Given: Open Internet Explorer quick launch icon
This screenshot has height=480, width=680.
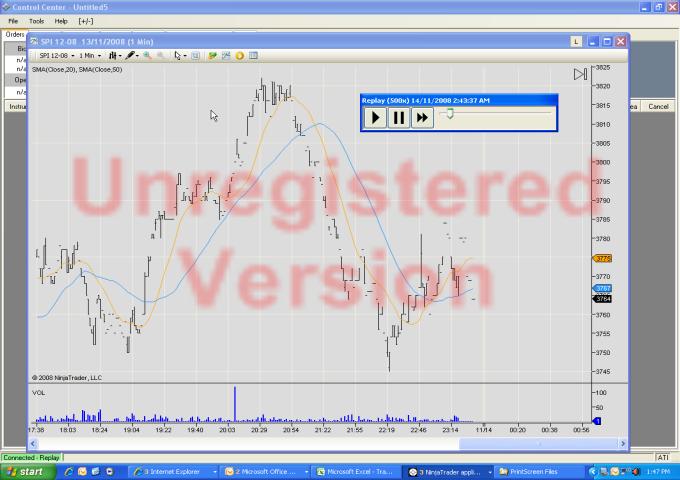Looking at the screenshot, I should [x=69, y=471].
